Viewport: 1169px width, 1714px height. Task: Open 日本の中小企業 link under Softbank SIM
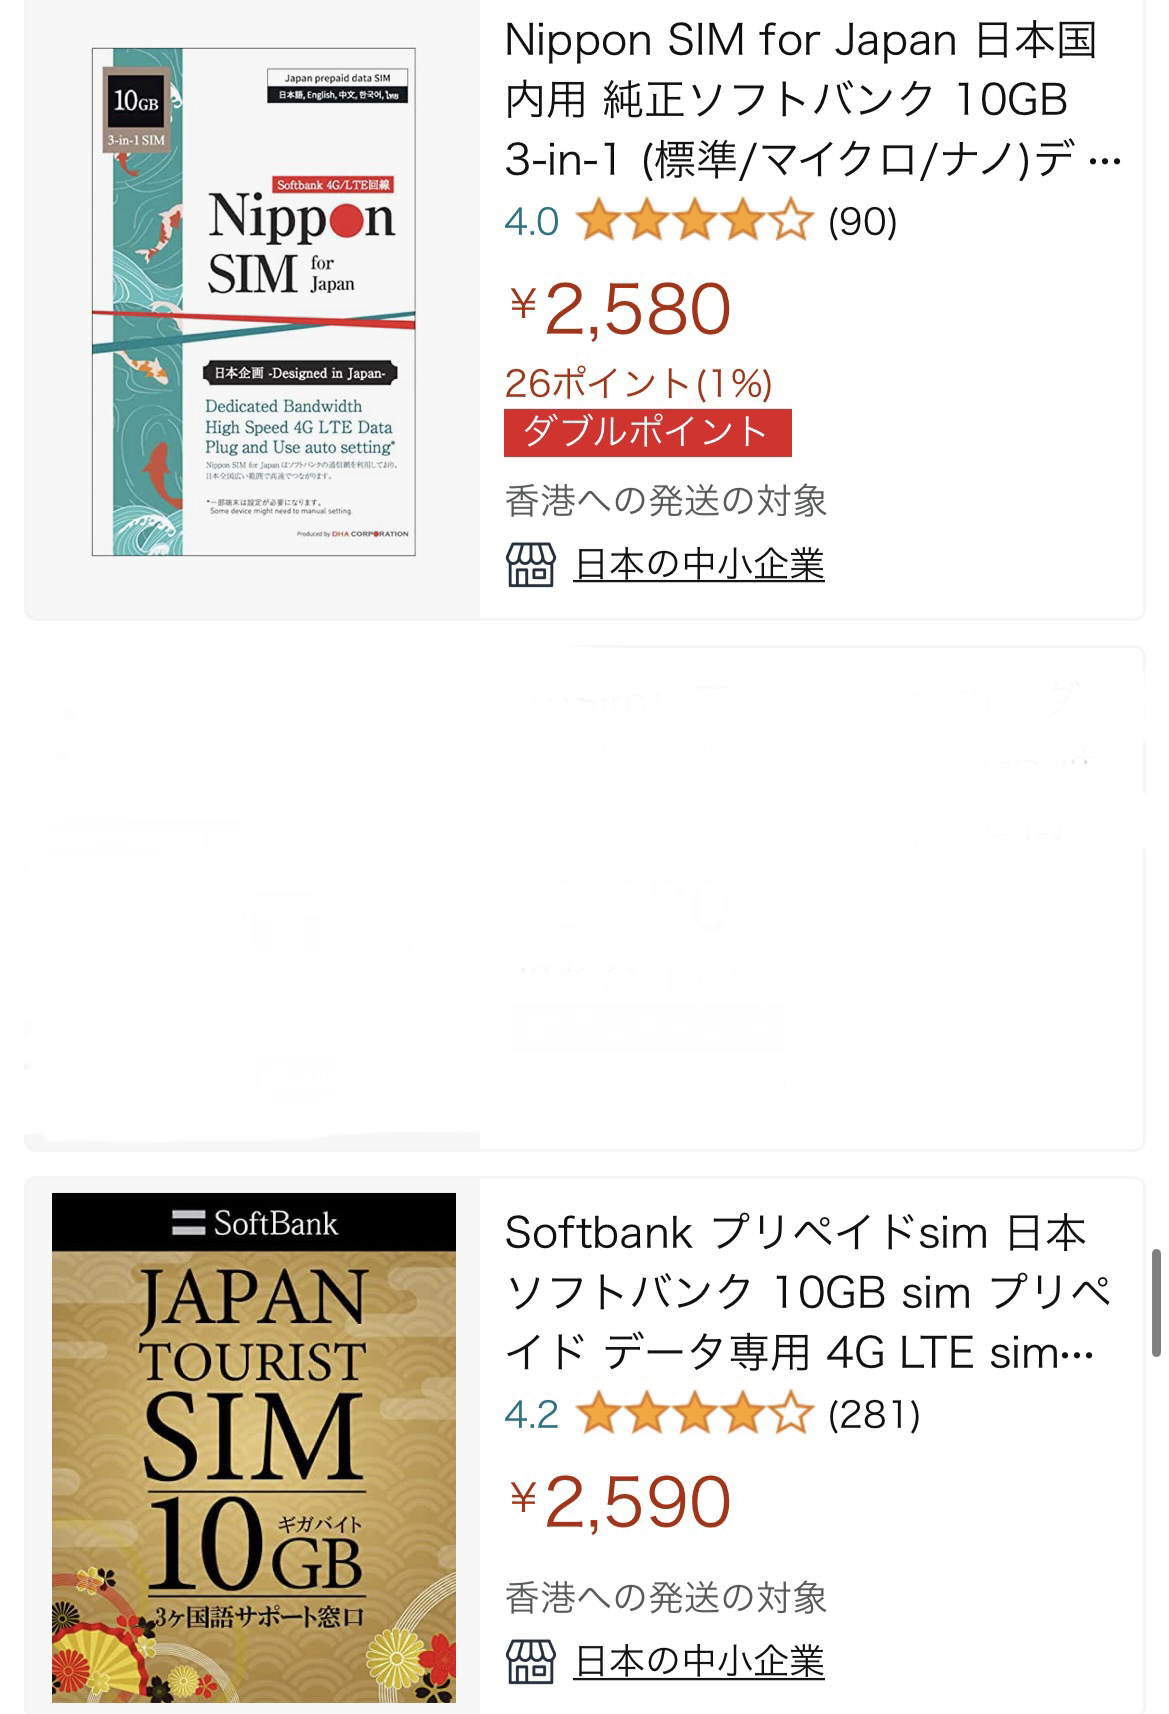click(699, 1661)
